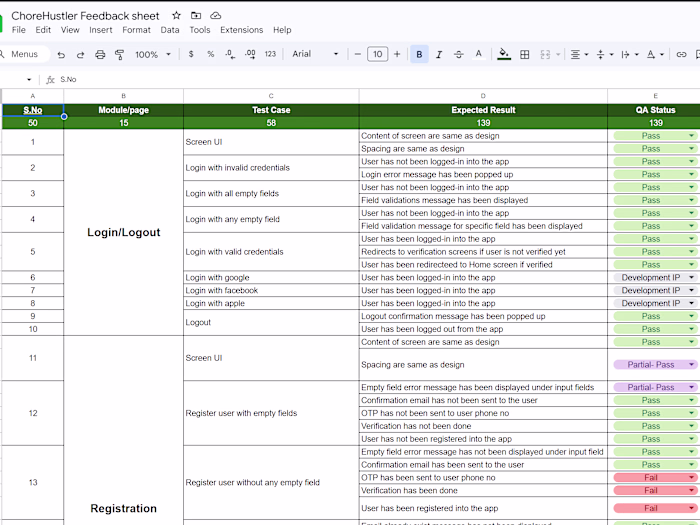Image resolution: width=700 pixels, height=525 pixels.
Task: Decrease decimal places
Action: (x=230, y=54)
